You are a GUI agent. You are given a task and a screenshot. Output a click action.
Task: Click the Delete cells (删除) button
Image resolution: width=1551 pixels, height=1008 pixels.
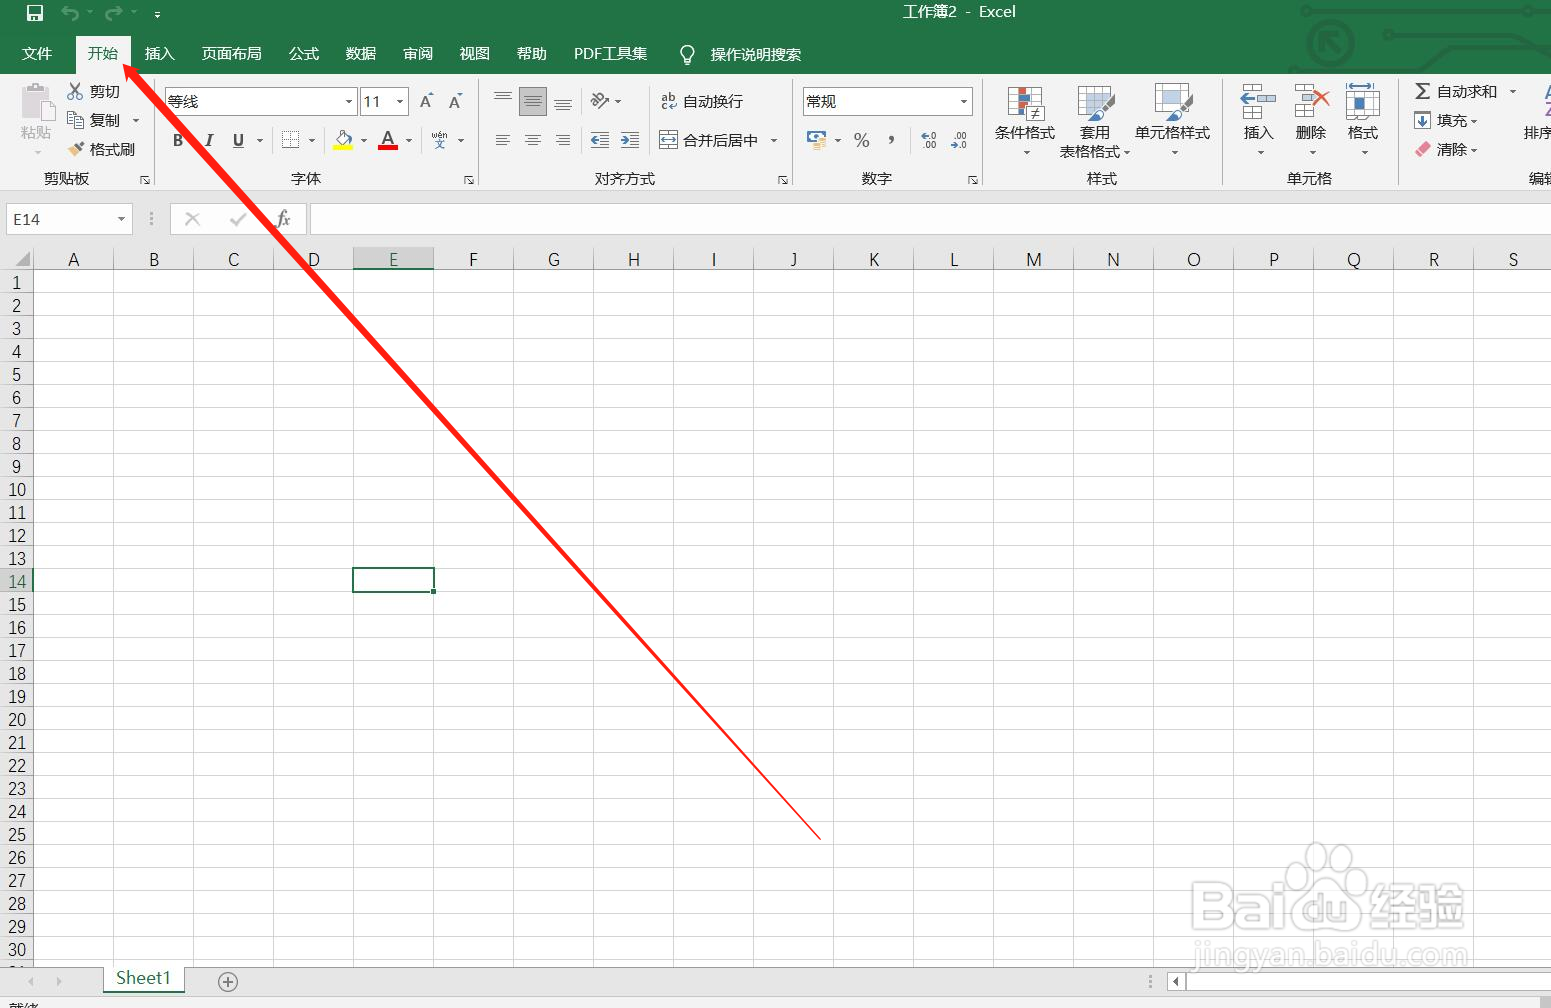pyautogui.click(x=1311, y=120)
